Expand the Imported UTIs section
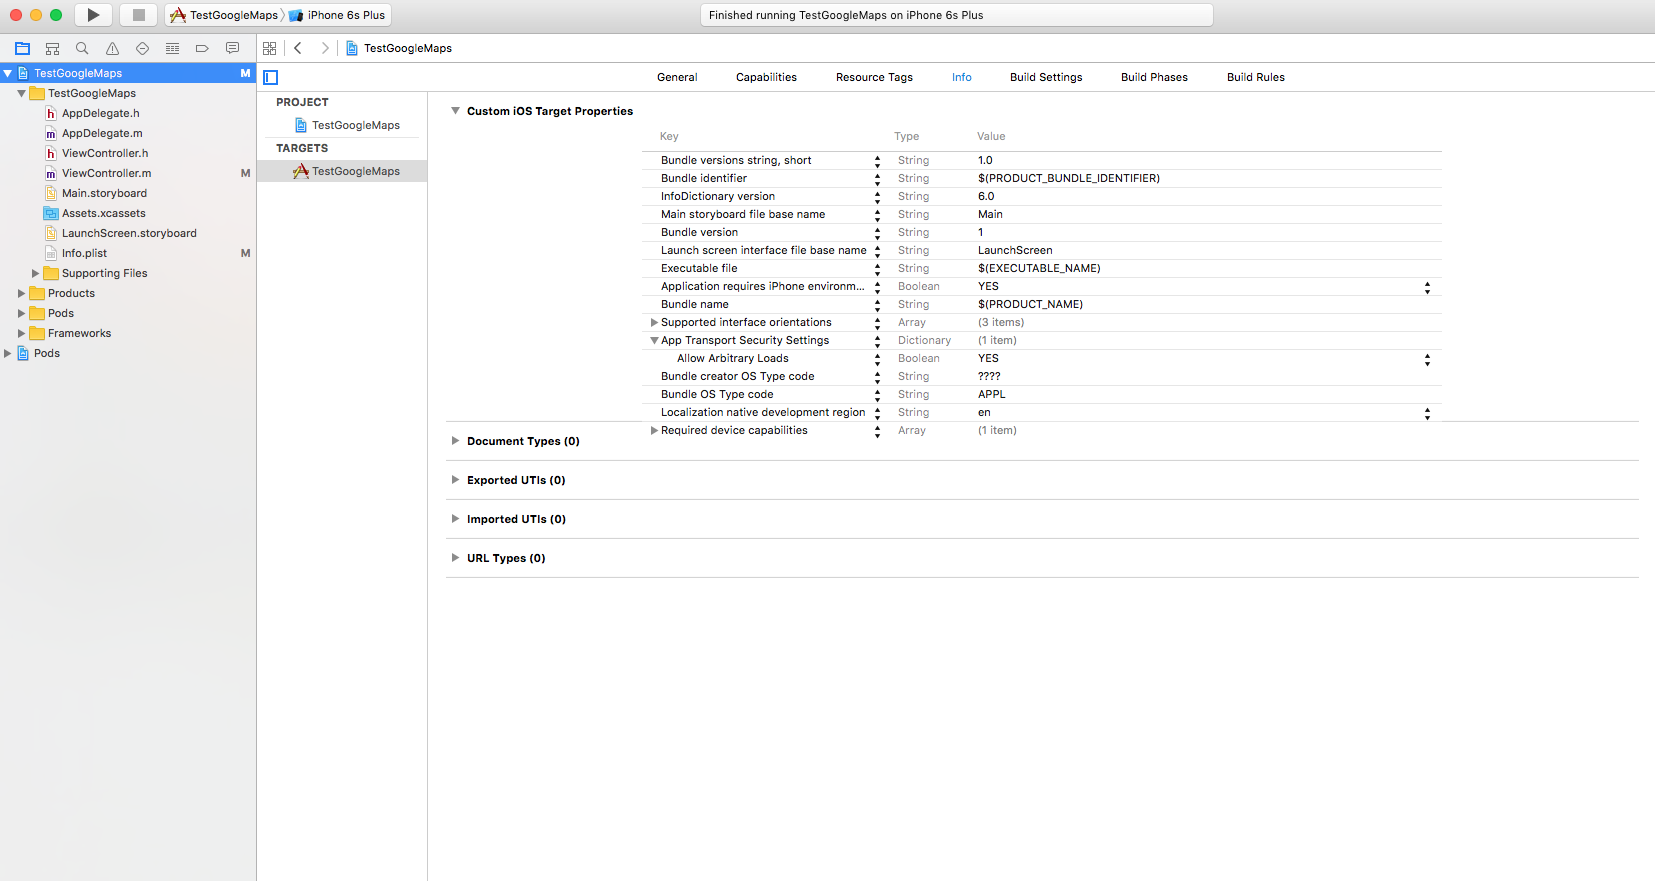The image size is (1655, 881). (455, 519)
